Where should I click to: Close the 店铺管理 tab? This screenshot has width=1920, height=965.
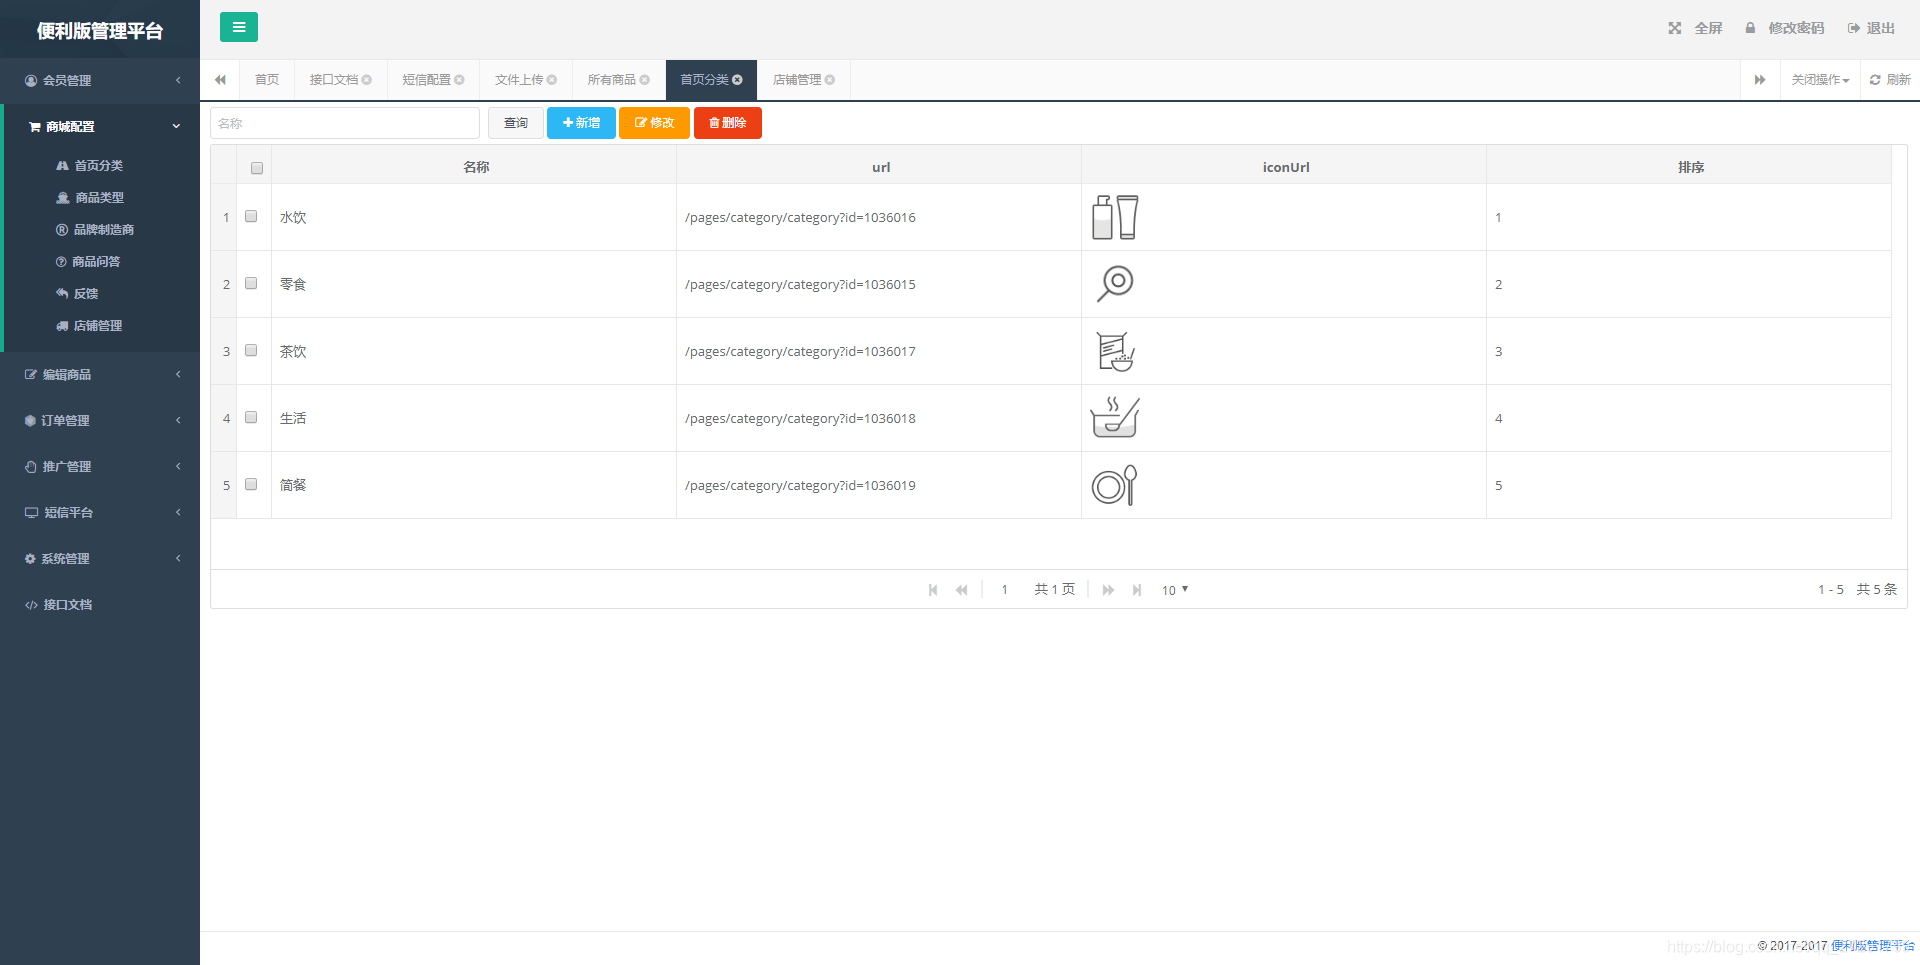coord(830,80)
